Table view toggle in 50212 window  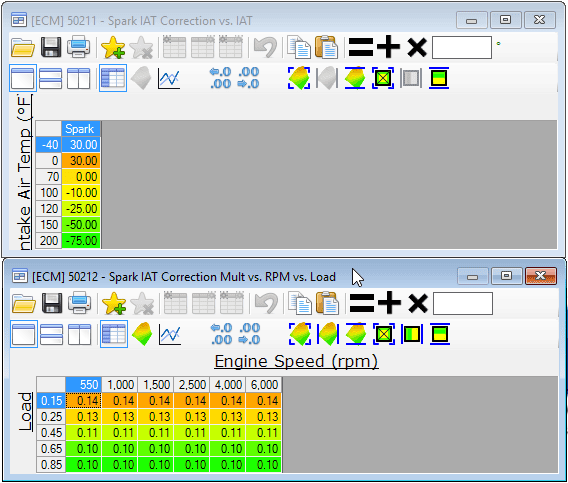(114, 334)
